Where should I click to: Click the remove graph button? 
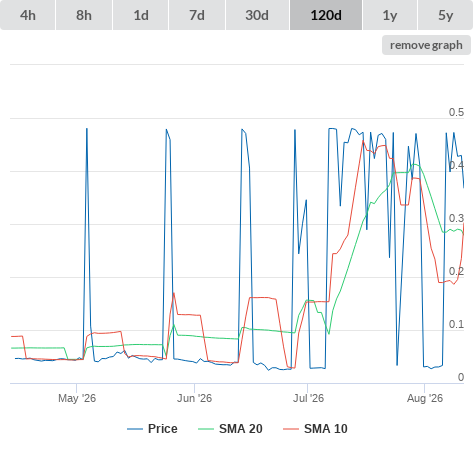[426, 45]
